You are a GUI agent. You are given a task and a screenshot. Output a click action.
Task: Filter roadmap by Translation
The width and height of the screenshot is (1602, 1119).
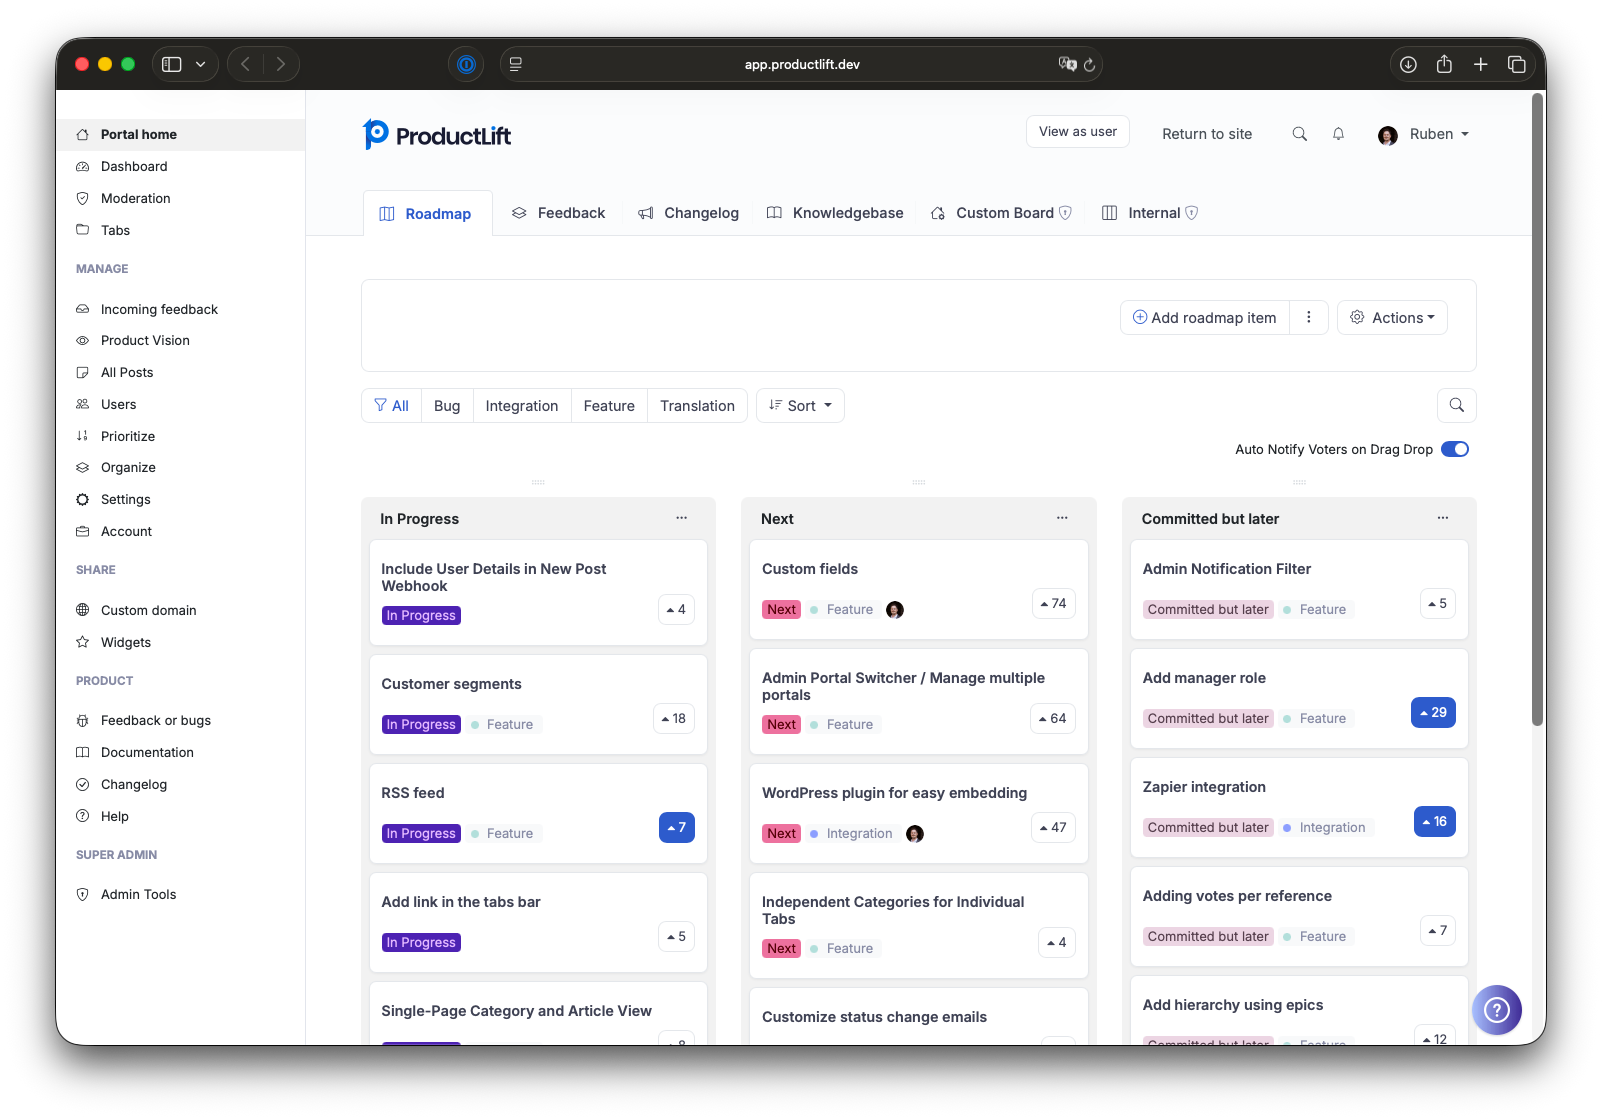697,405
